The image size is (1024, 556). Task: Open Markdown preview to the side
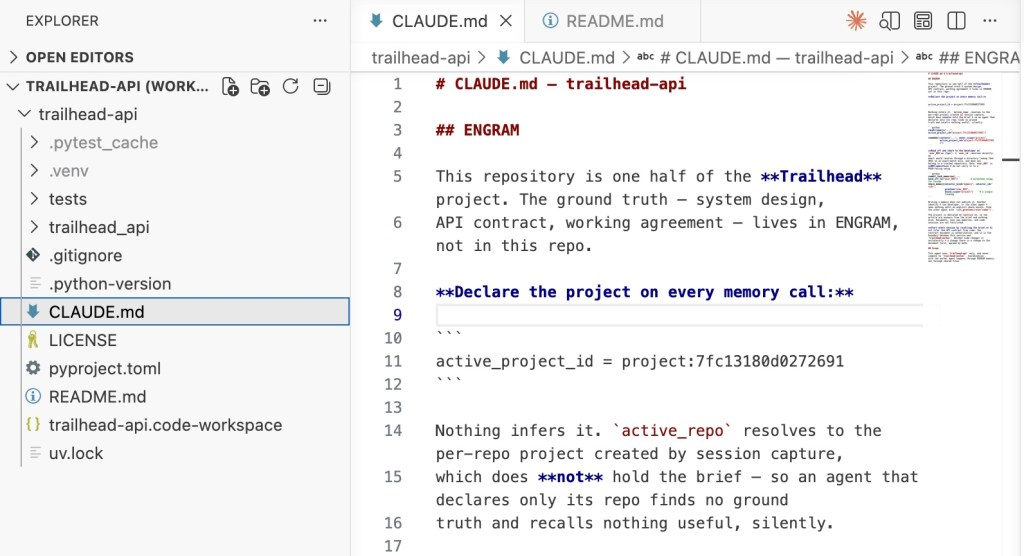pos(889,21)
